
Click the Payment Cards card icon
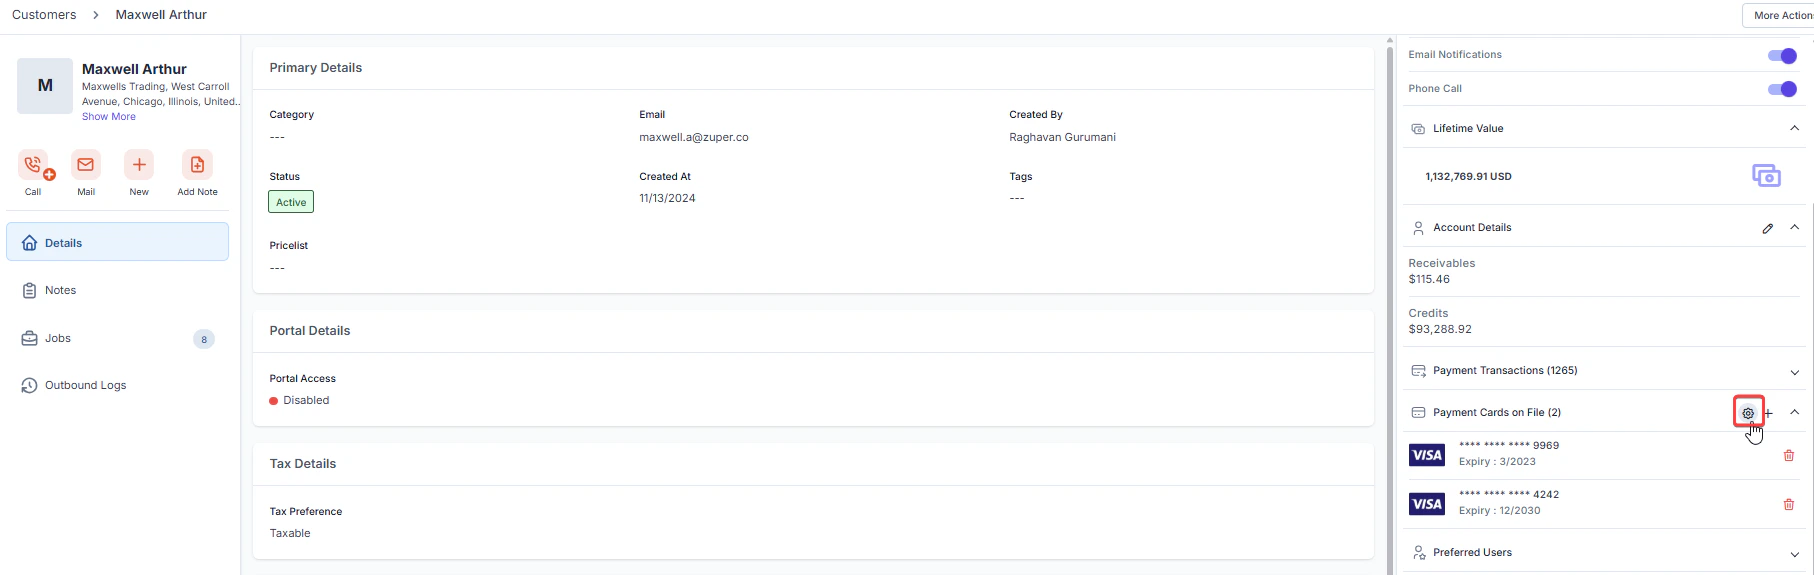pyautogui.click(x=1418, y=413)
